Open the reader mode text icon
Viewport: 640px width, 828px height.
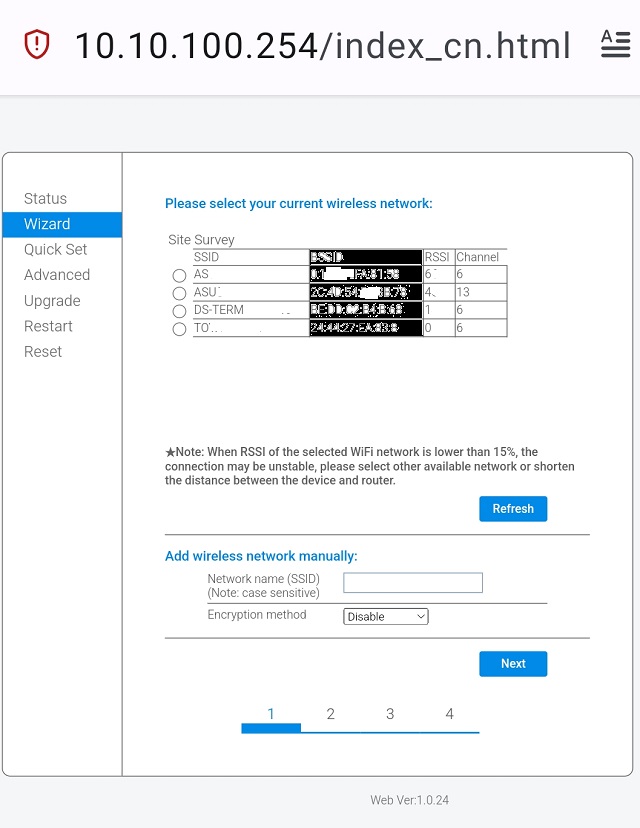(x=614, y=44)
